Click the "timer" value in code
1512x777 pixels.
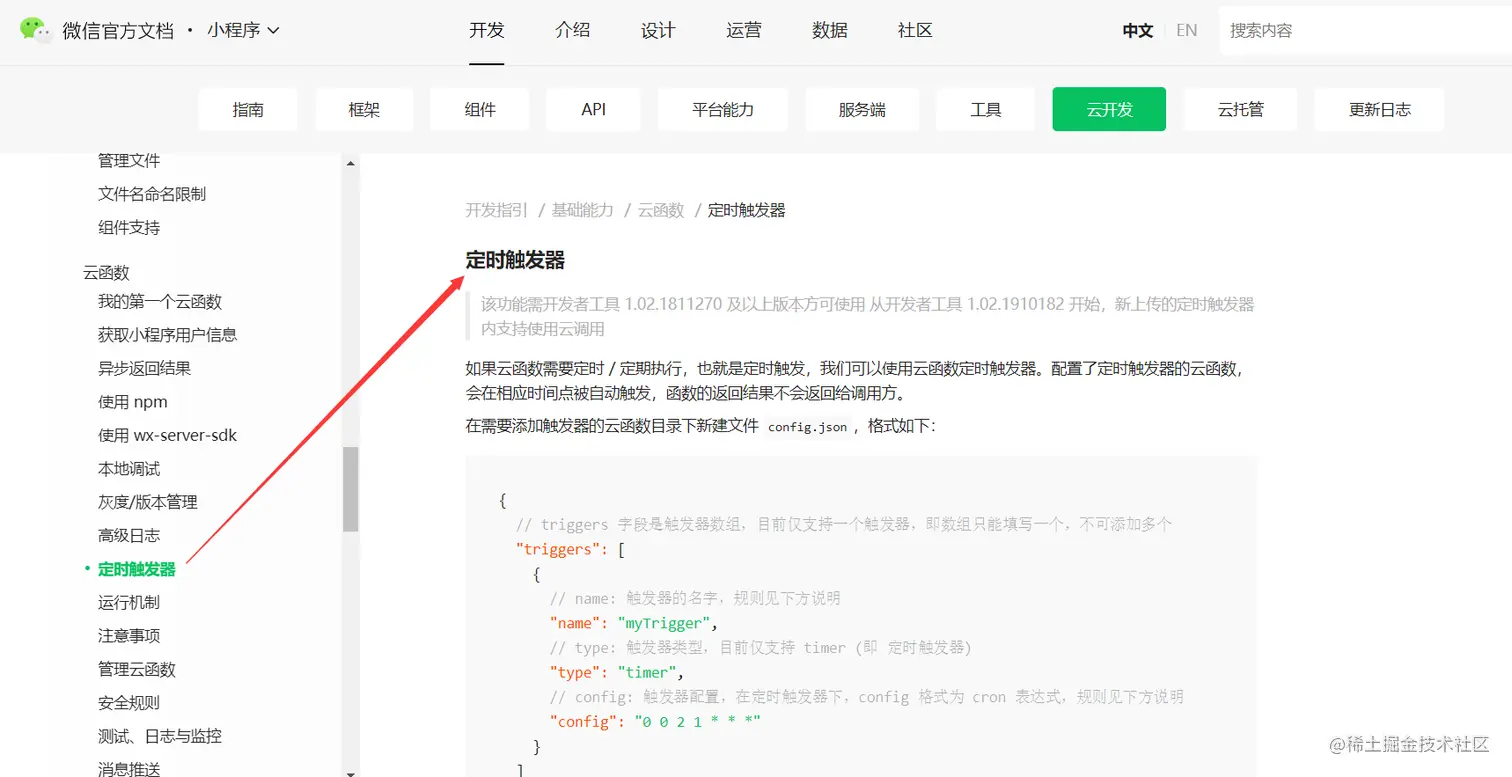pos(646,672)
